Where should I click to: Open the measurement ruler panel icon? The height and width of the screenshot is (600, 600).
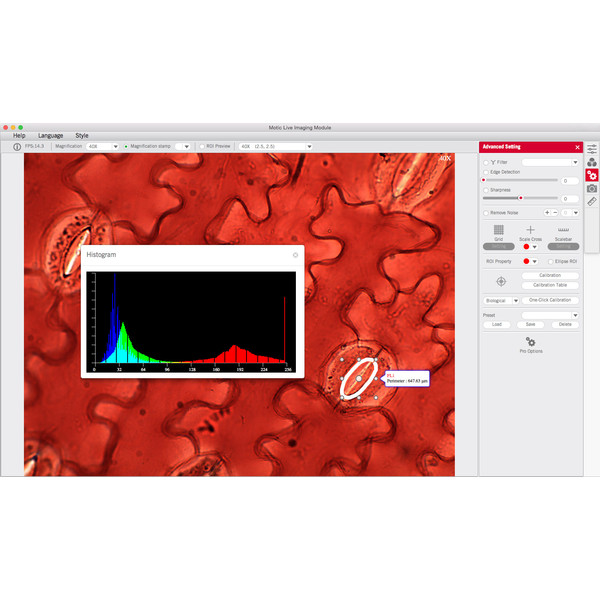592,202
